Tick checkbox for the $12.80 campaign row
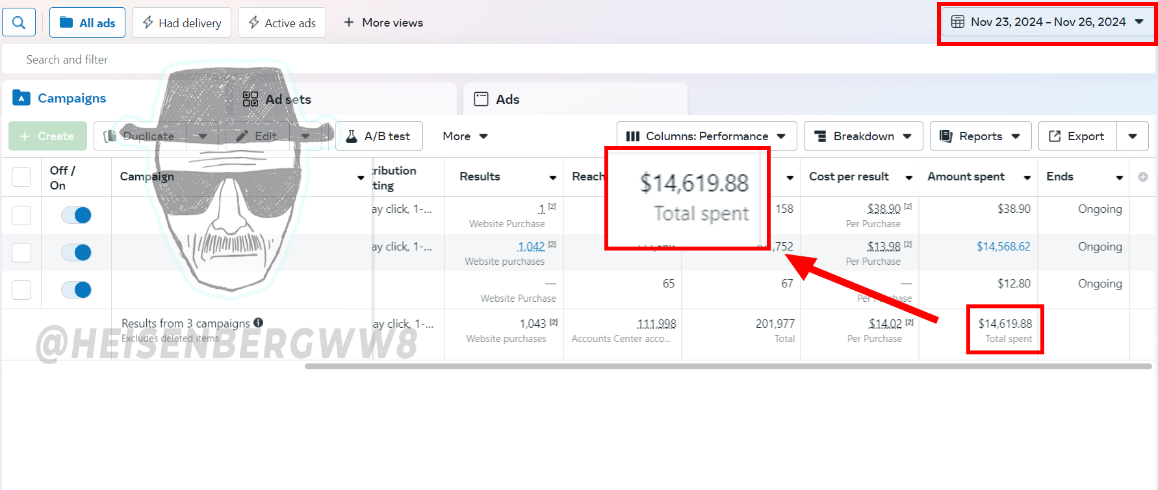1158x490 pixels. 21,290
